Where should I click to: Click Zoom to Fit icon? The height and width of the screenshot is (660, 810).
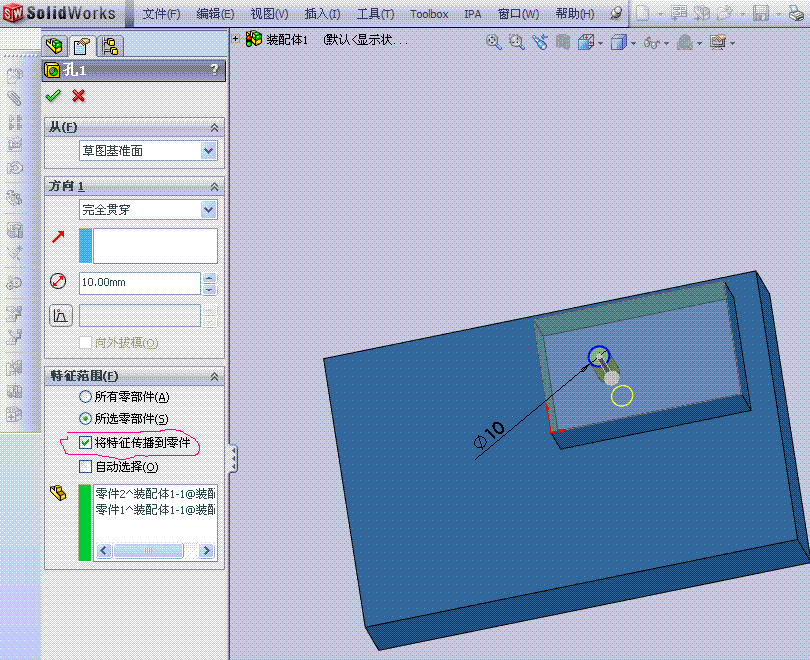tap(494, 42)
